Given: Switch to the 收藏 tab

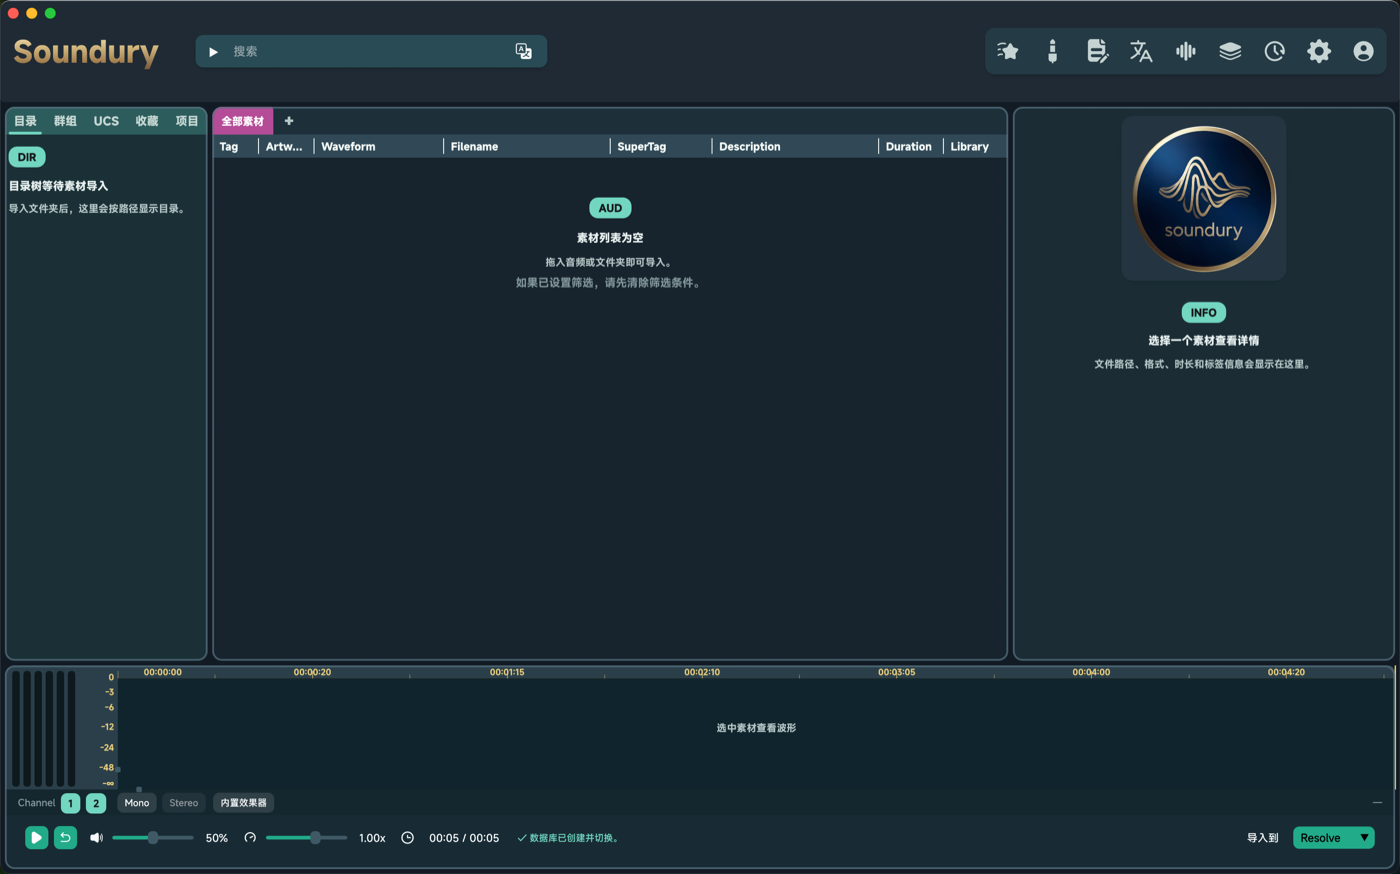Looking at the screenshot, I should [147, 121].
